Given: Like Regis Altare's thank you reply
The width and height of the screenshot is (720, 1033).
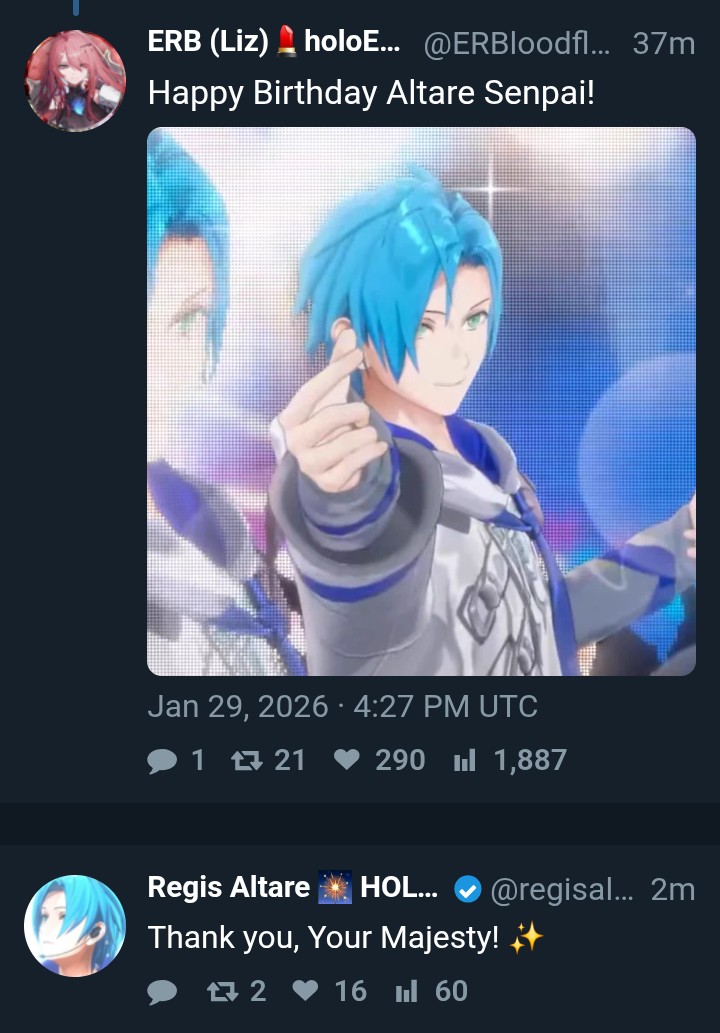Looking at the screenshot, I should [x=305, y=991].
